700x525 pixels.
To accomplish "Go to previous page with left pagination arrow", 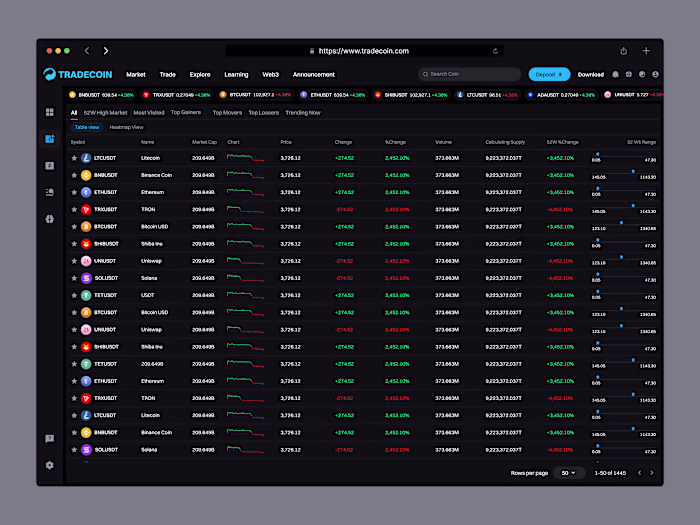I will tap(639, 473).
